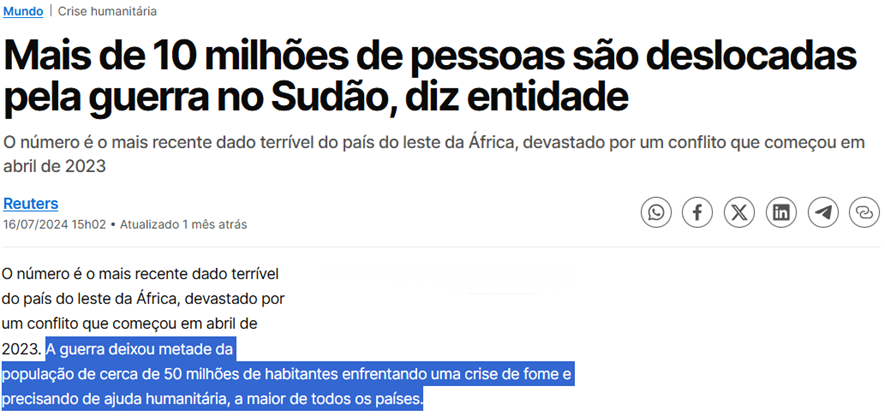The height and width of the screenshot is (416, 885).
Task: Share the article via Telegram
Action: 823,212
